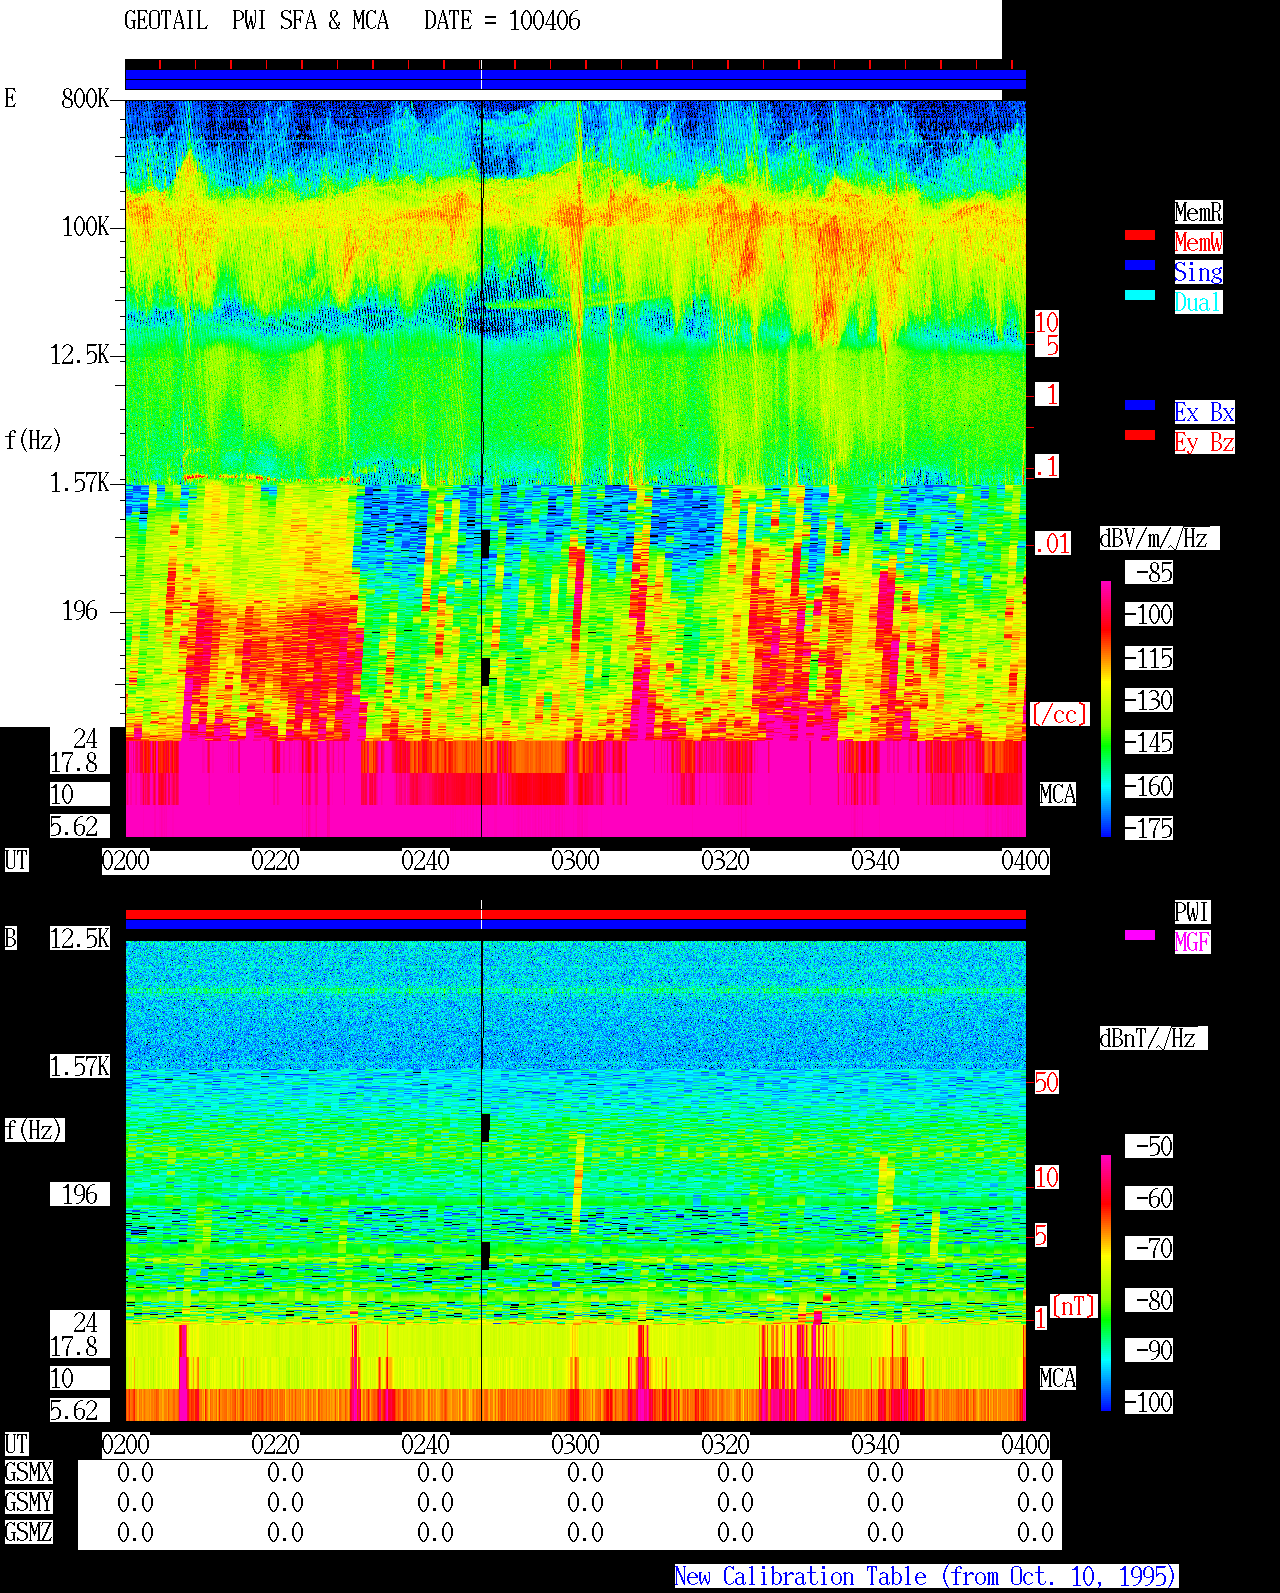Screen dimensions: 1280x1593
Task: Click the 100K frequency label on E panel
Action: coord(86,227)
